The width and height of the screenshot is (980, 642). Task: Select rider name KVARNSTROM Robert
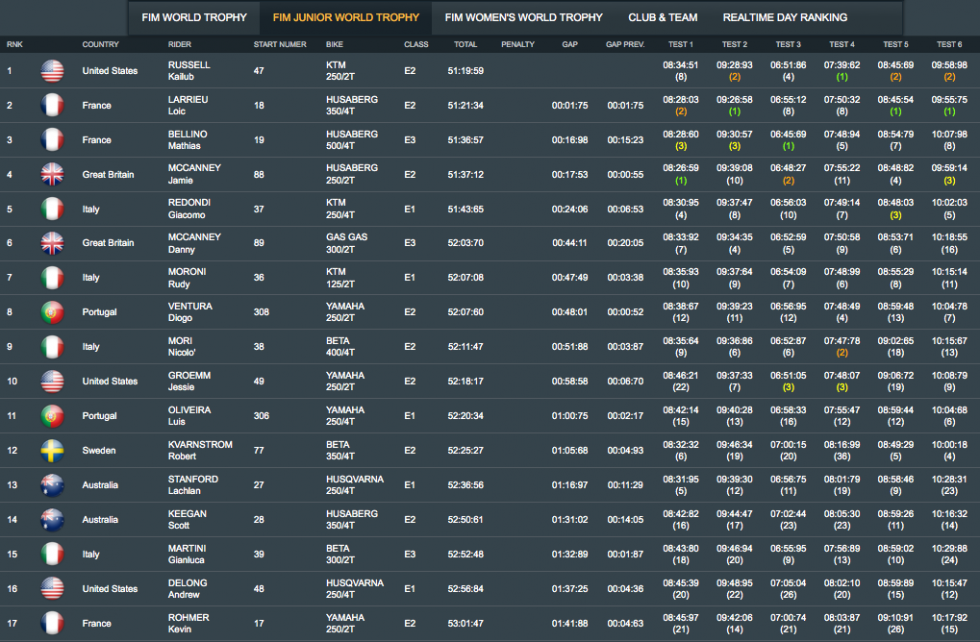tap(200, 450)
